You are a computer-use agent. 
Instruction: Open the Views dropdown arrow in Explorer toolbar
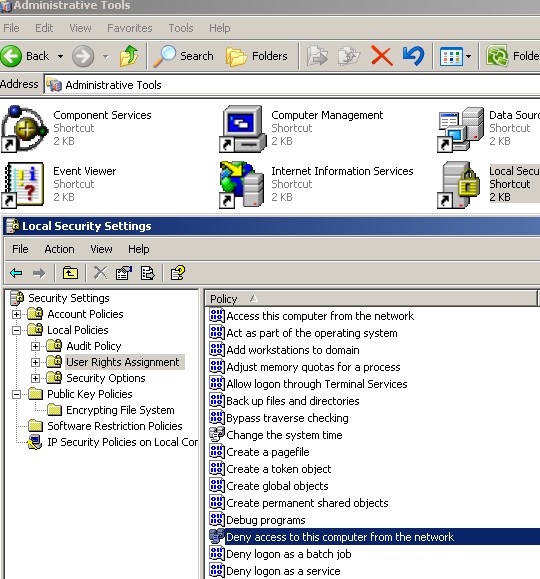[x=468, y=56]
